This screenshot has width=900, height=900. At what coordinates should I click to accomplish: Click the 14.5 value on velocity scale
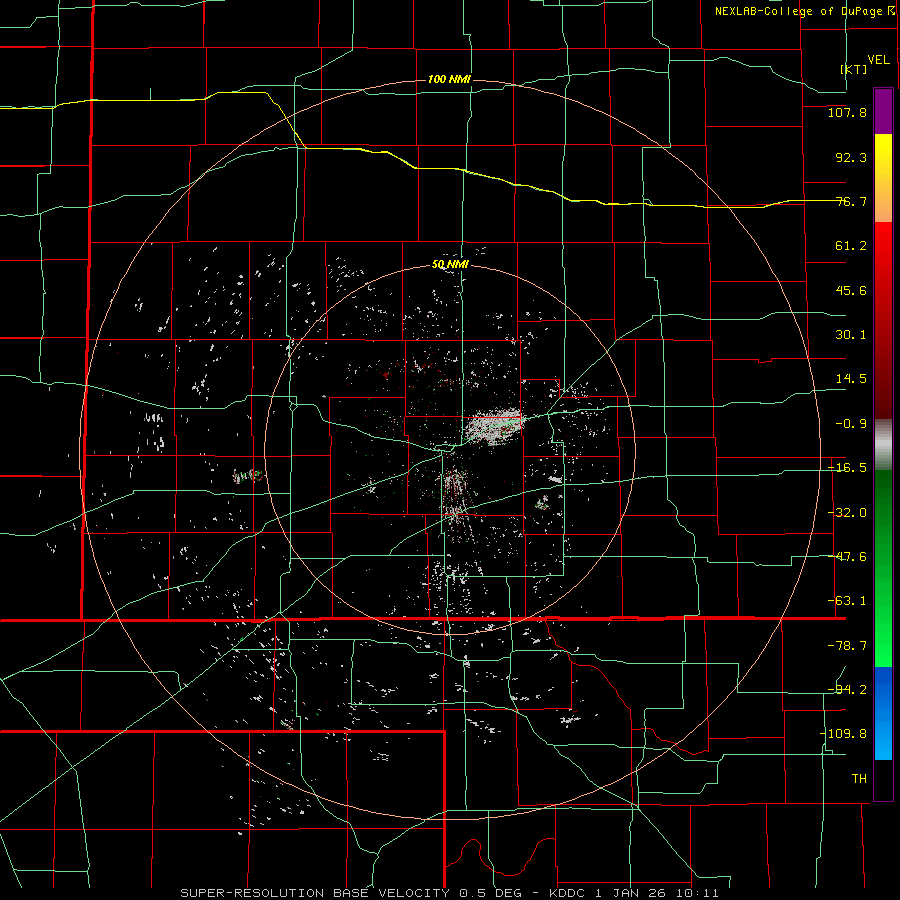click(x=851, y=379)
